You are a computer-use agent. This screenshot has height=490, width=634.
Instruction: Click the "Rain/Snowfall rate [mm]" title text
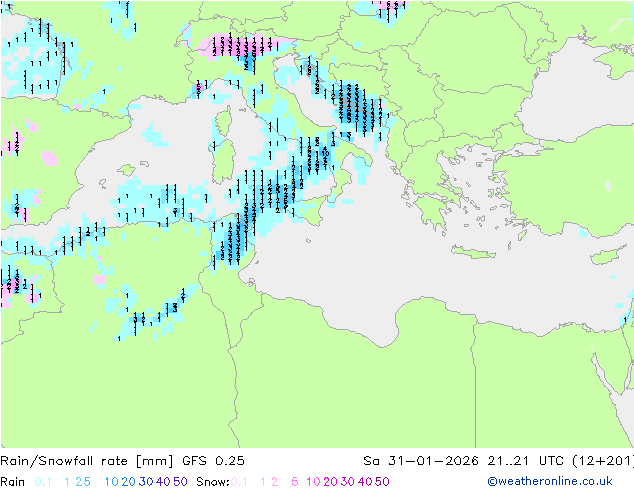[x=87, y=461]
